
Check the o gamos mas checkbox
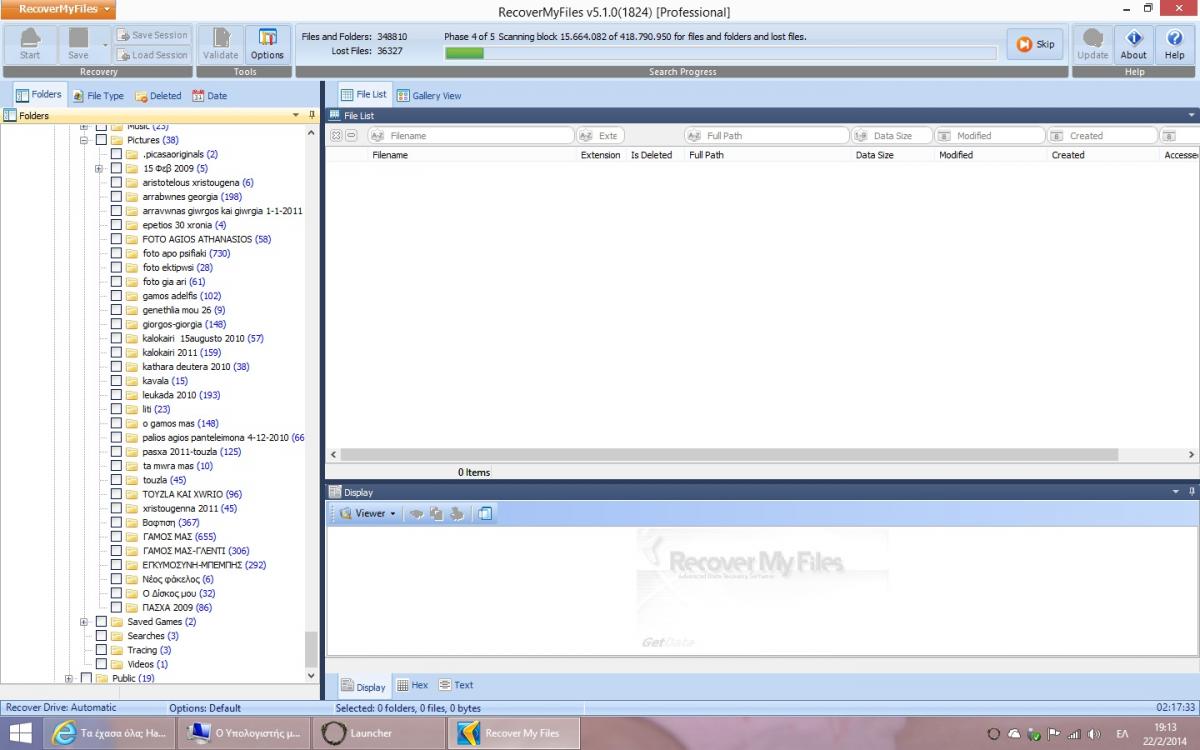pos(117,424)
